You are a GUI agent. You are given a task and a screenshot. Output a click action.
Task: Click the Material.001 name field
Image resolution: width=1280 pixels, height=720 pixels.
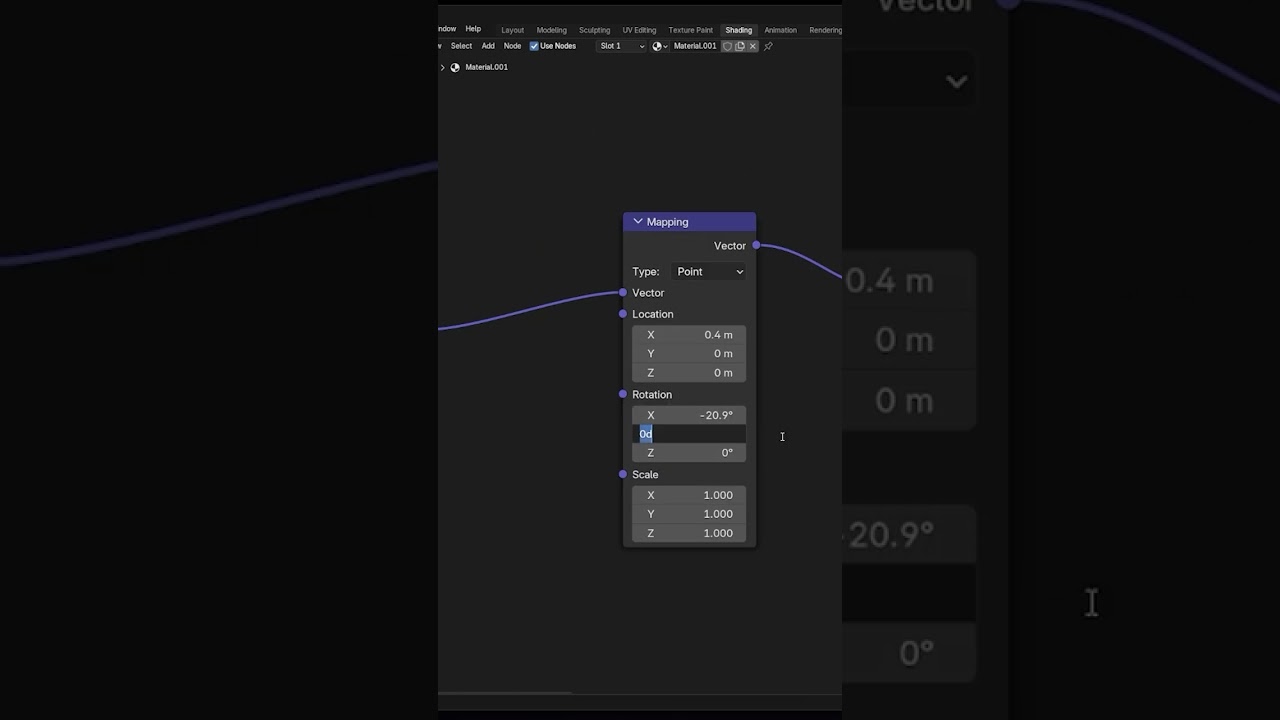695,46
